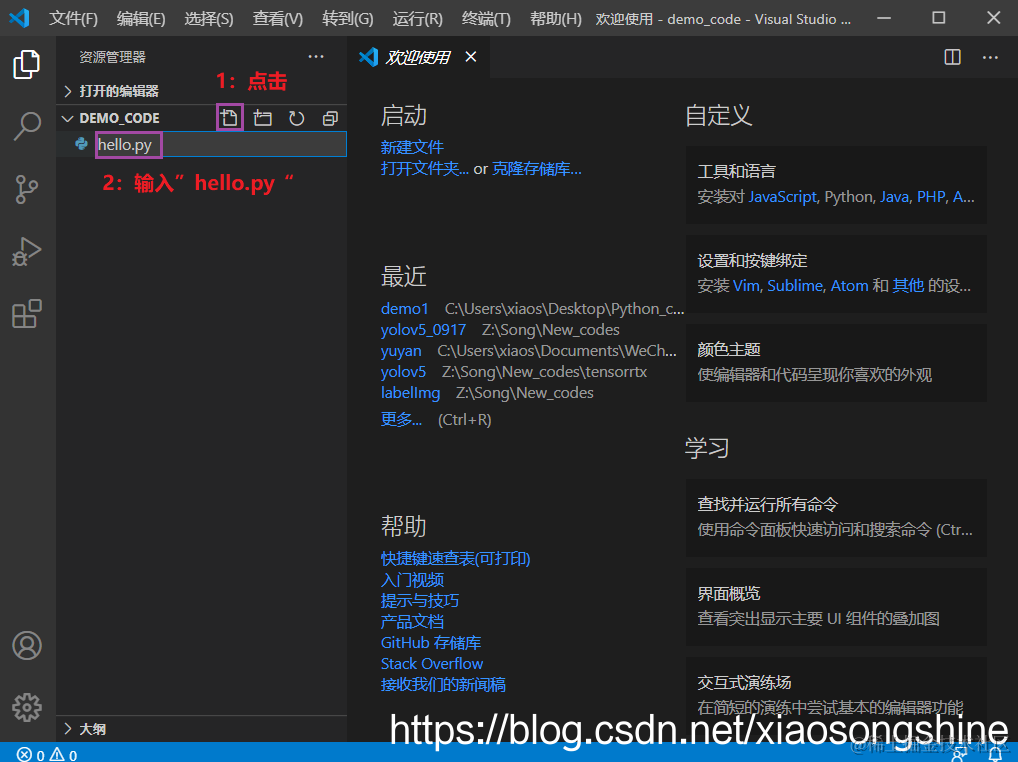Install Atom keybindings link
The width and height of the screenshot is (1018, 762).
(849, 286)
